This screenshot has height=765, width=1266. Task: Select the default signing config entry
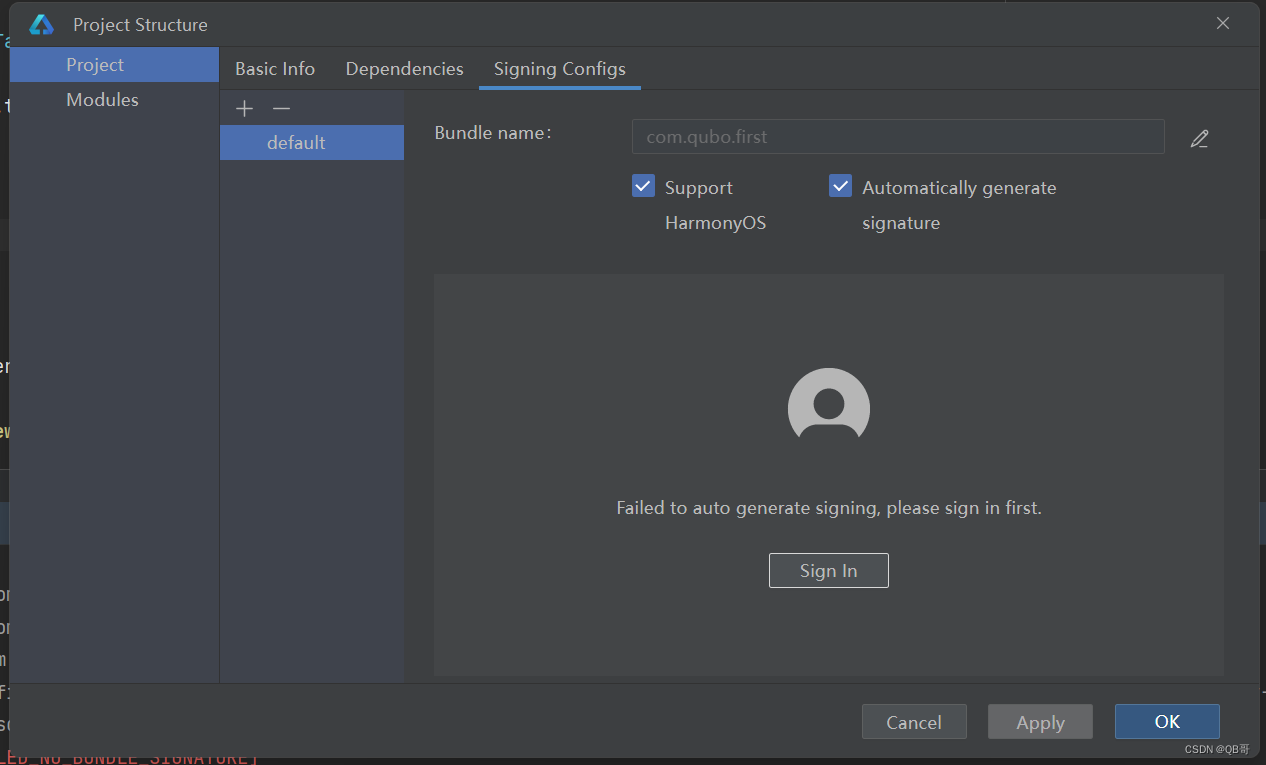coord(296,142)
